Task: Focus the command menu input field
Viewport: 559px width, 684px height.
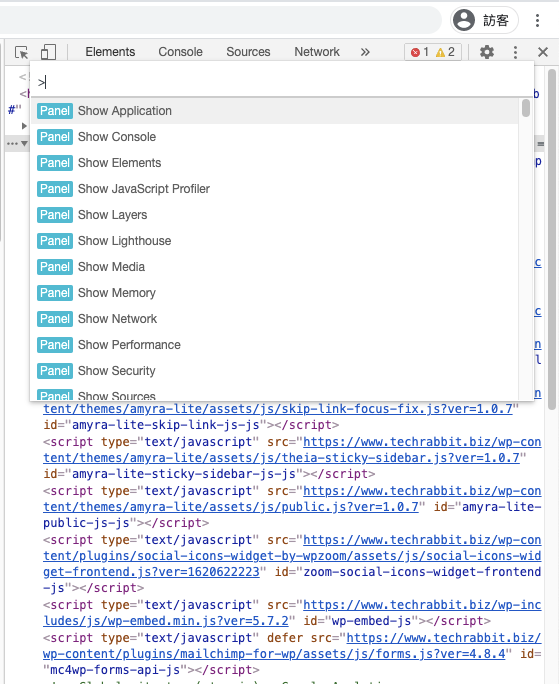Action: click(282, 82)
